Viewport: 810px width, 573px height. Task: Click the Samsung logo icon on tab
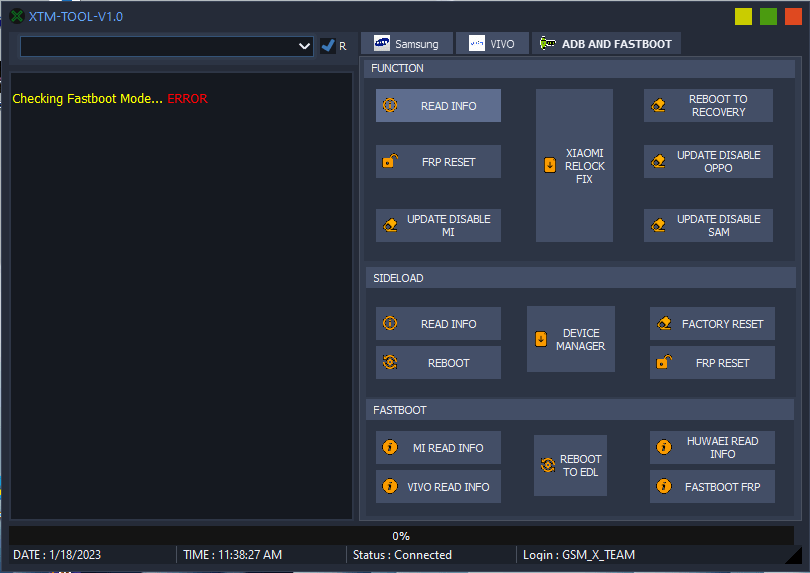pos(382,43)
